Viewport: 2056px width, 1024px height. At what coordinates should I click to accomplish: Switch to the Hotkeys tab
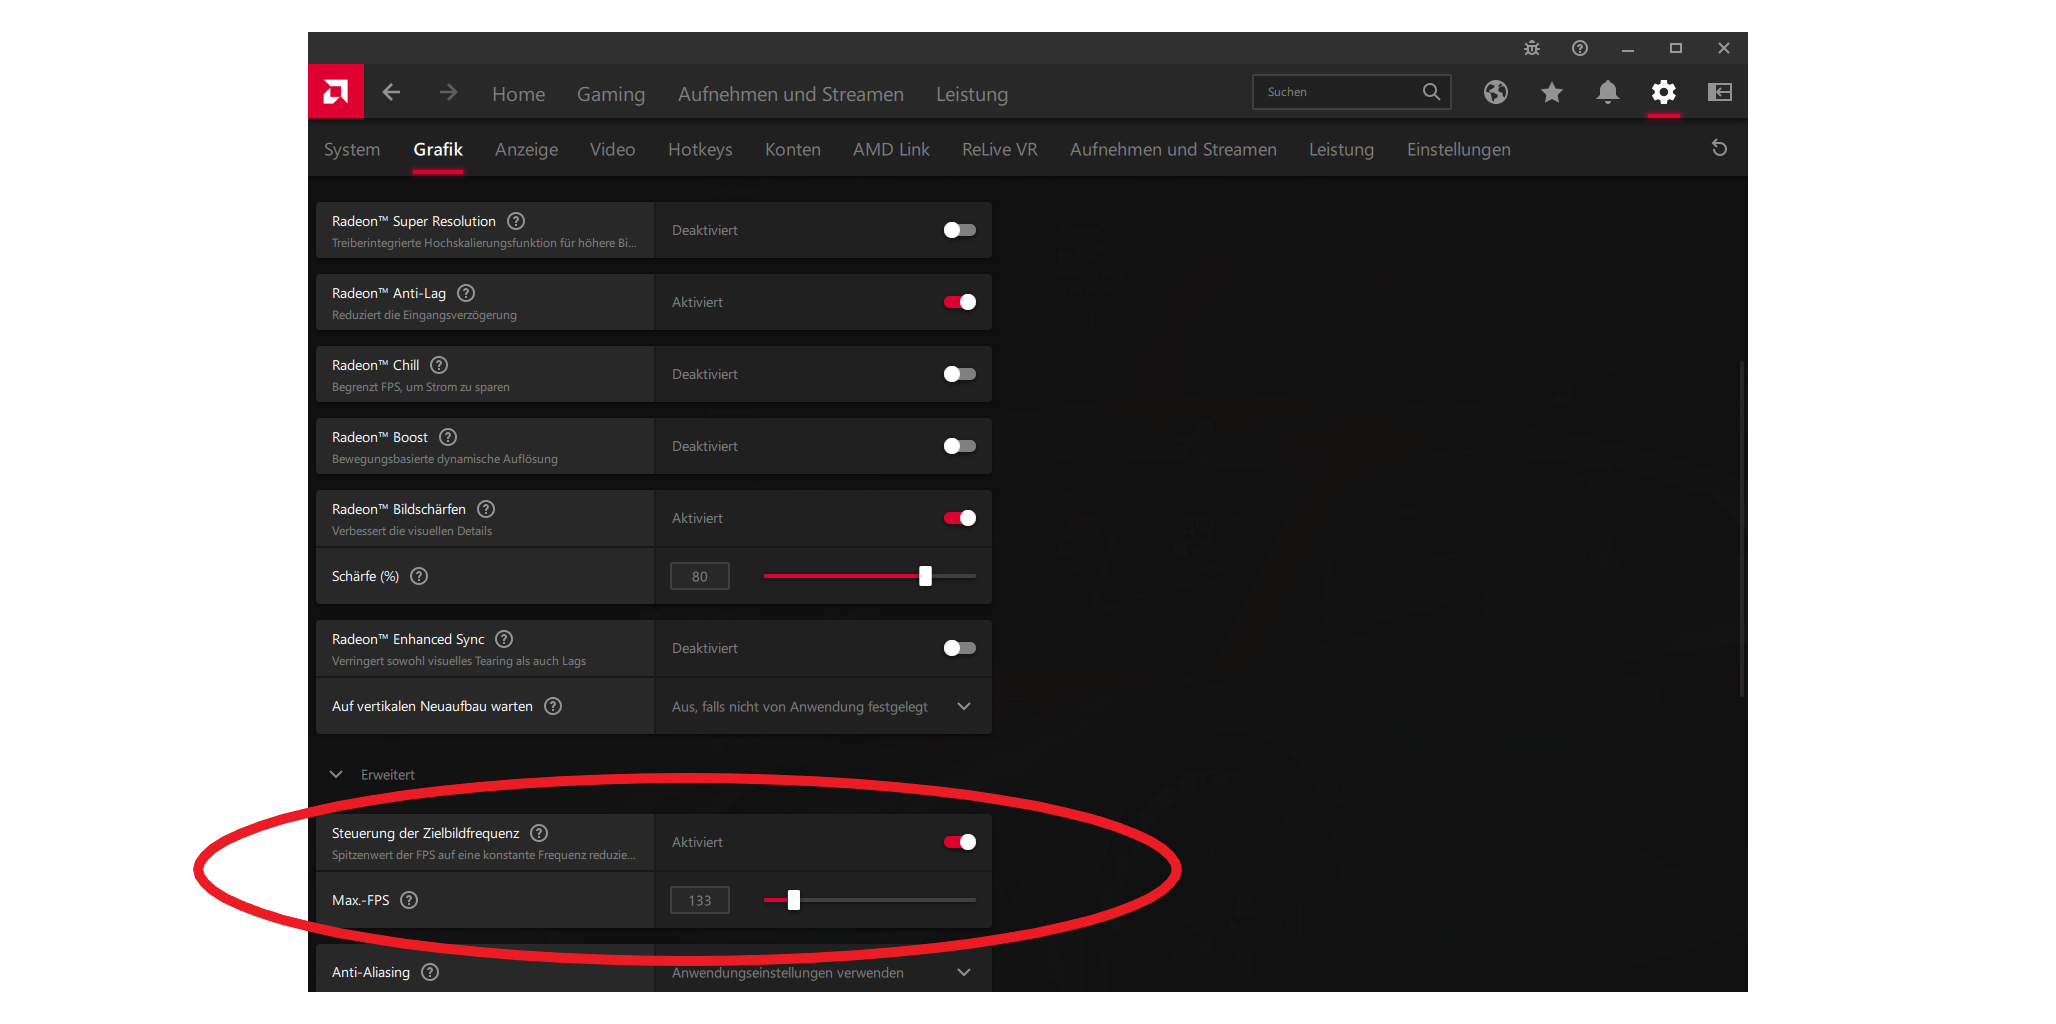(x=700, y=149)
